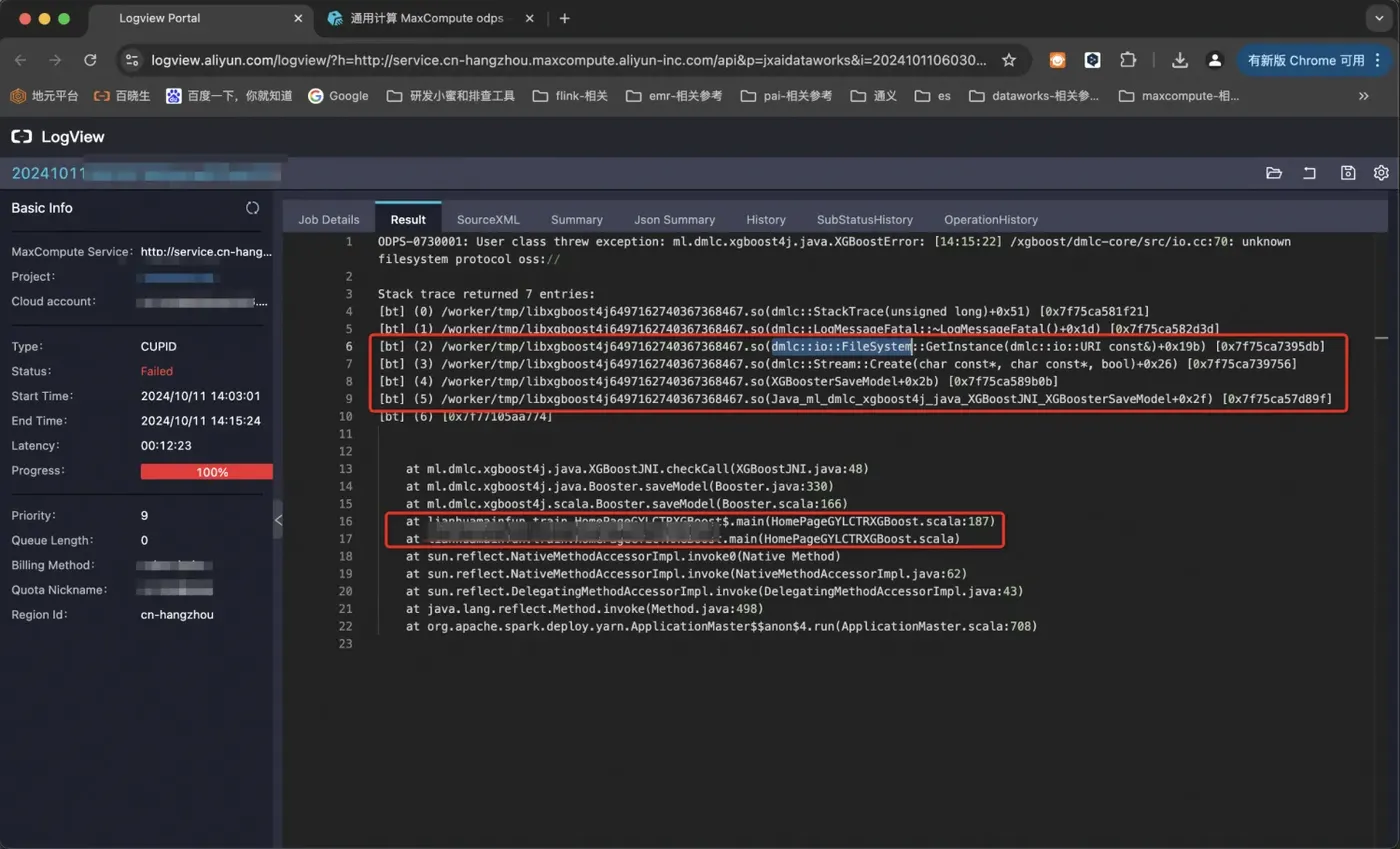1400x849 pixels.
Task: Open the SourceXML tab
Action: coord(488,219)
